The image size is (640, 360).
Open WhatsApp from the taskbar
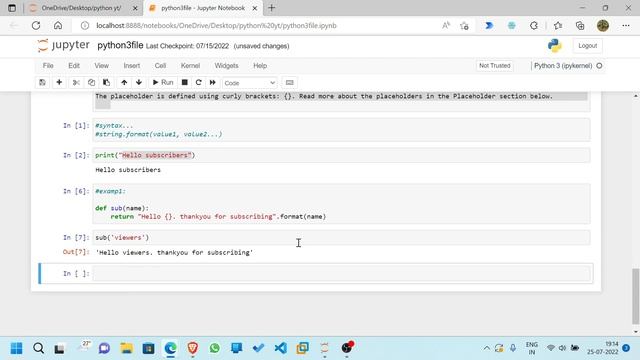coord(215,348)
